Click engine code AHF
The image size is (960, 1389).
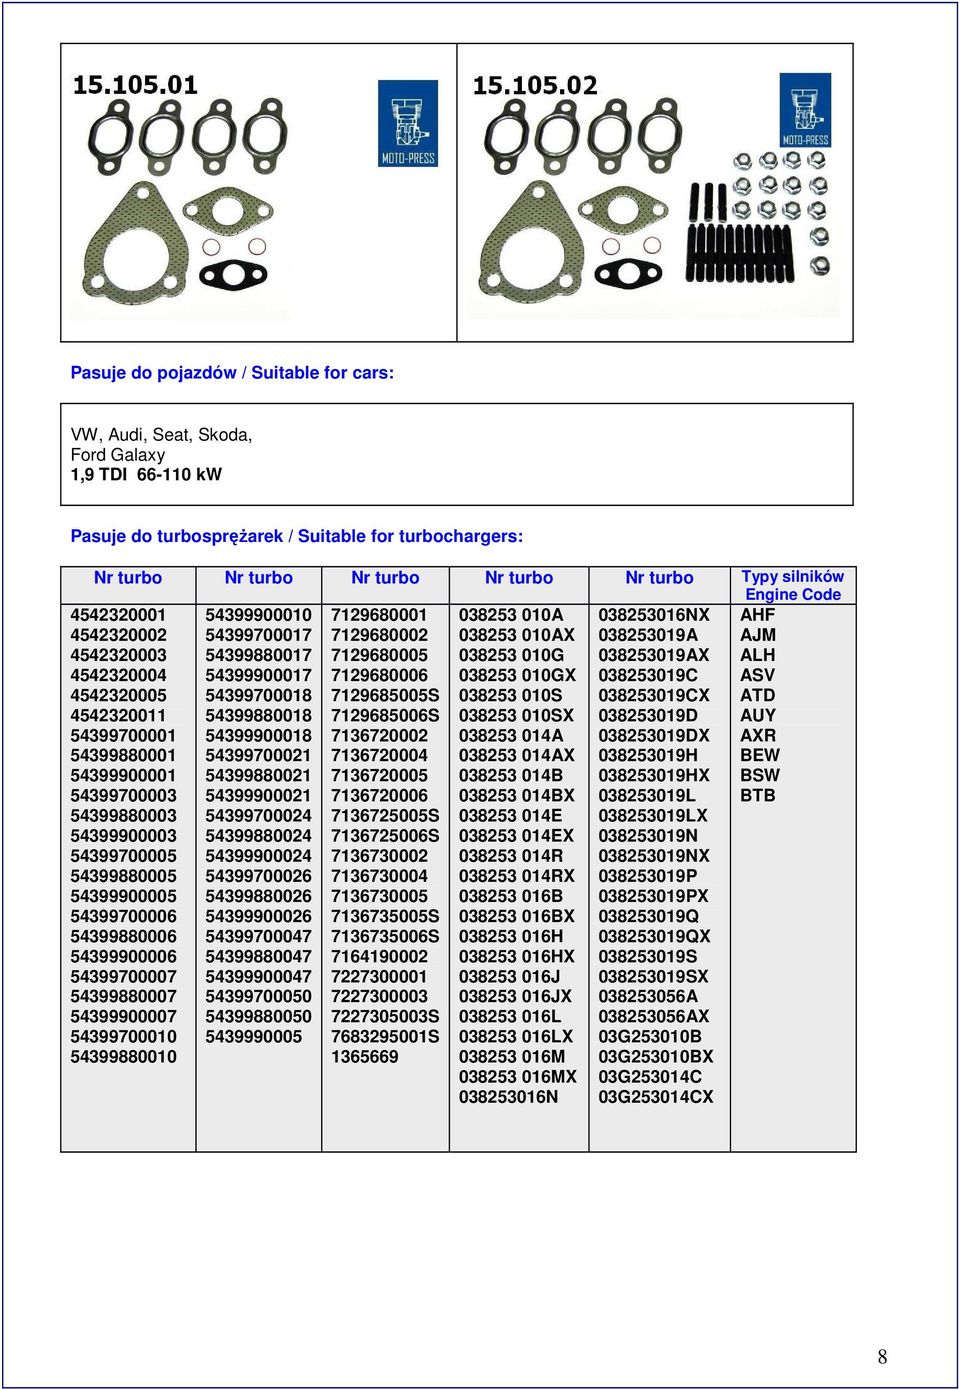757,615
